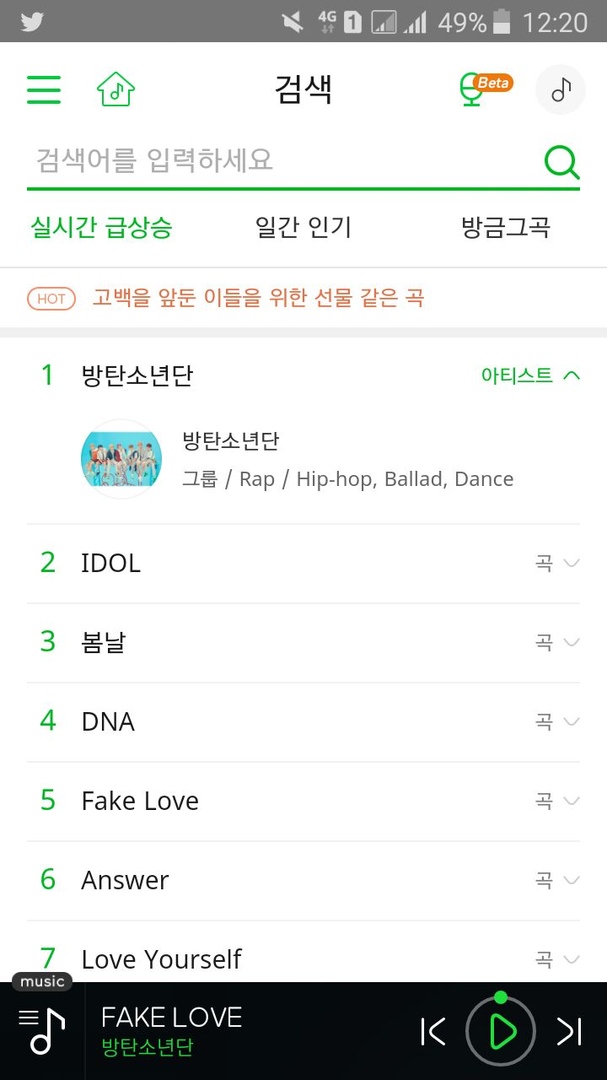This screenshot has width=607, height=1080.
Task: Switch to 일간 인기 tab
Action: (303, 228)
